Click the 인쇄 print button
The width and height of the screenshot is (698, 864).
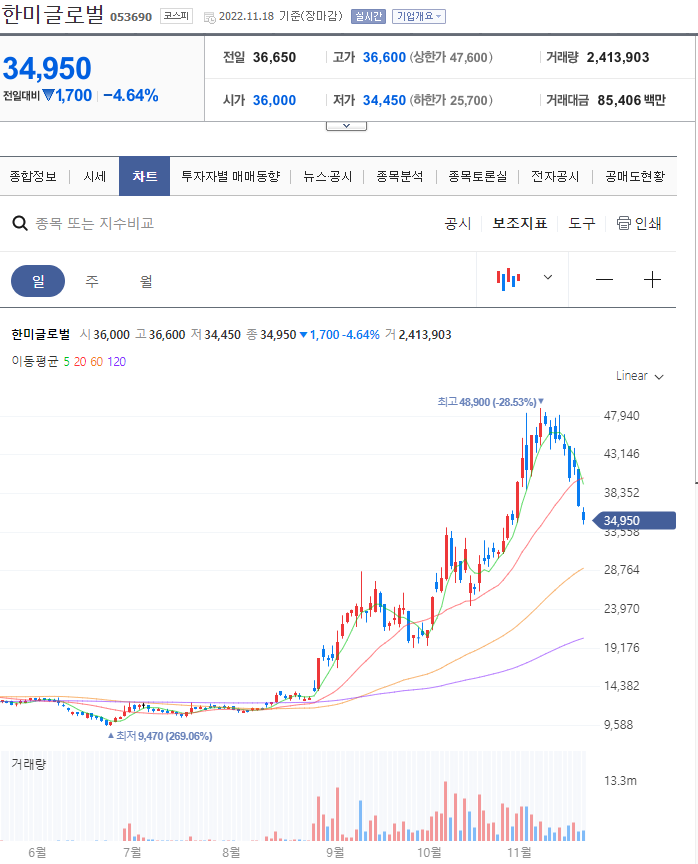tap(639, 223)
